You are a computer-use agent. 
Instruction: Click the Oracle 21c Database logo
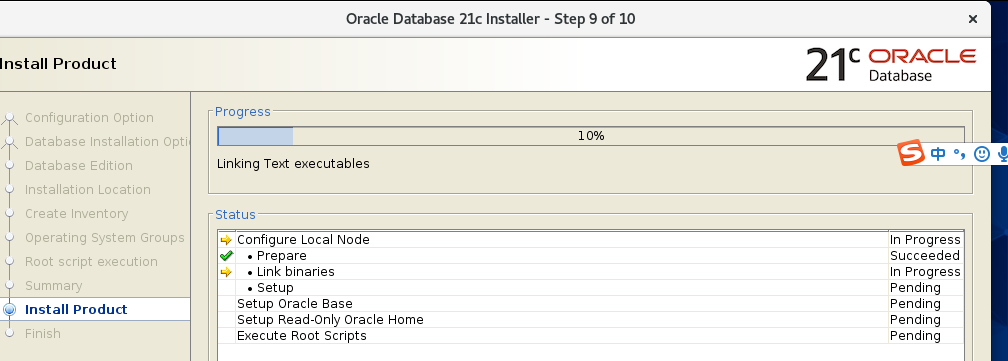890,64
